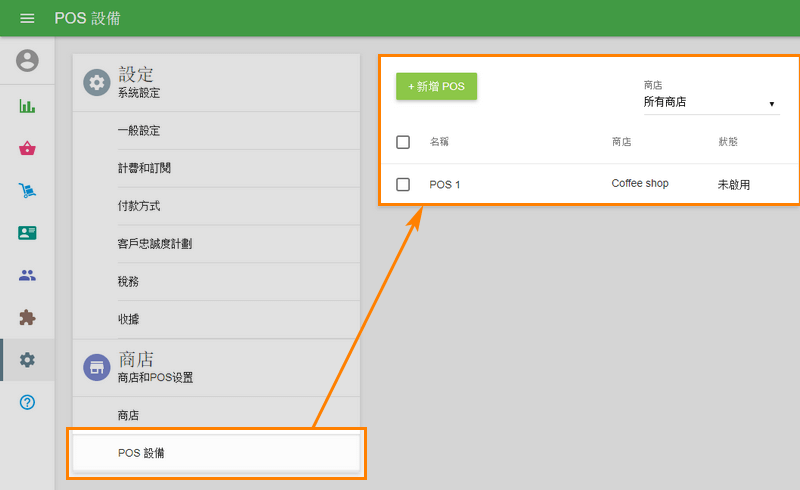
Task: Open the customers people icon
Action: point(27,275)
